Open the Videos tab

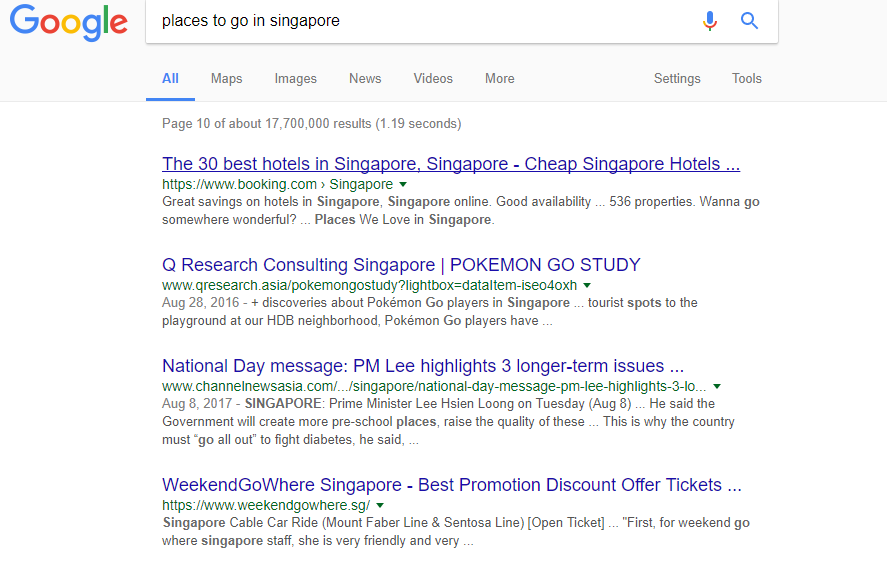(x=433, y=79)
